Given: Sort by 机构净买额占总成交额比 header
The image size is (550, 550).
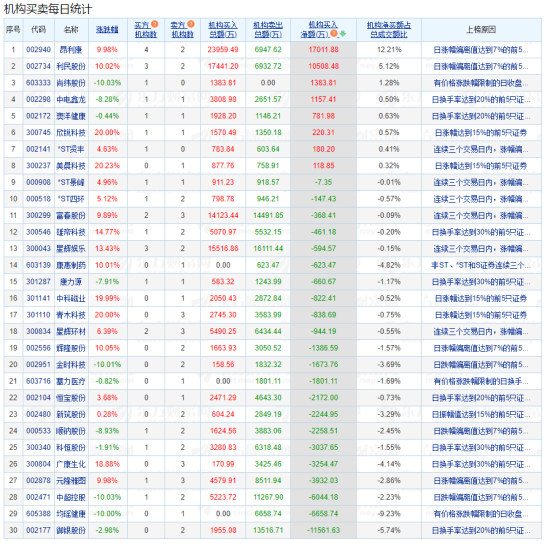Looking at the screenshot, I should pos(389,29).
